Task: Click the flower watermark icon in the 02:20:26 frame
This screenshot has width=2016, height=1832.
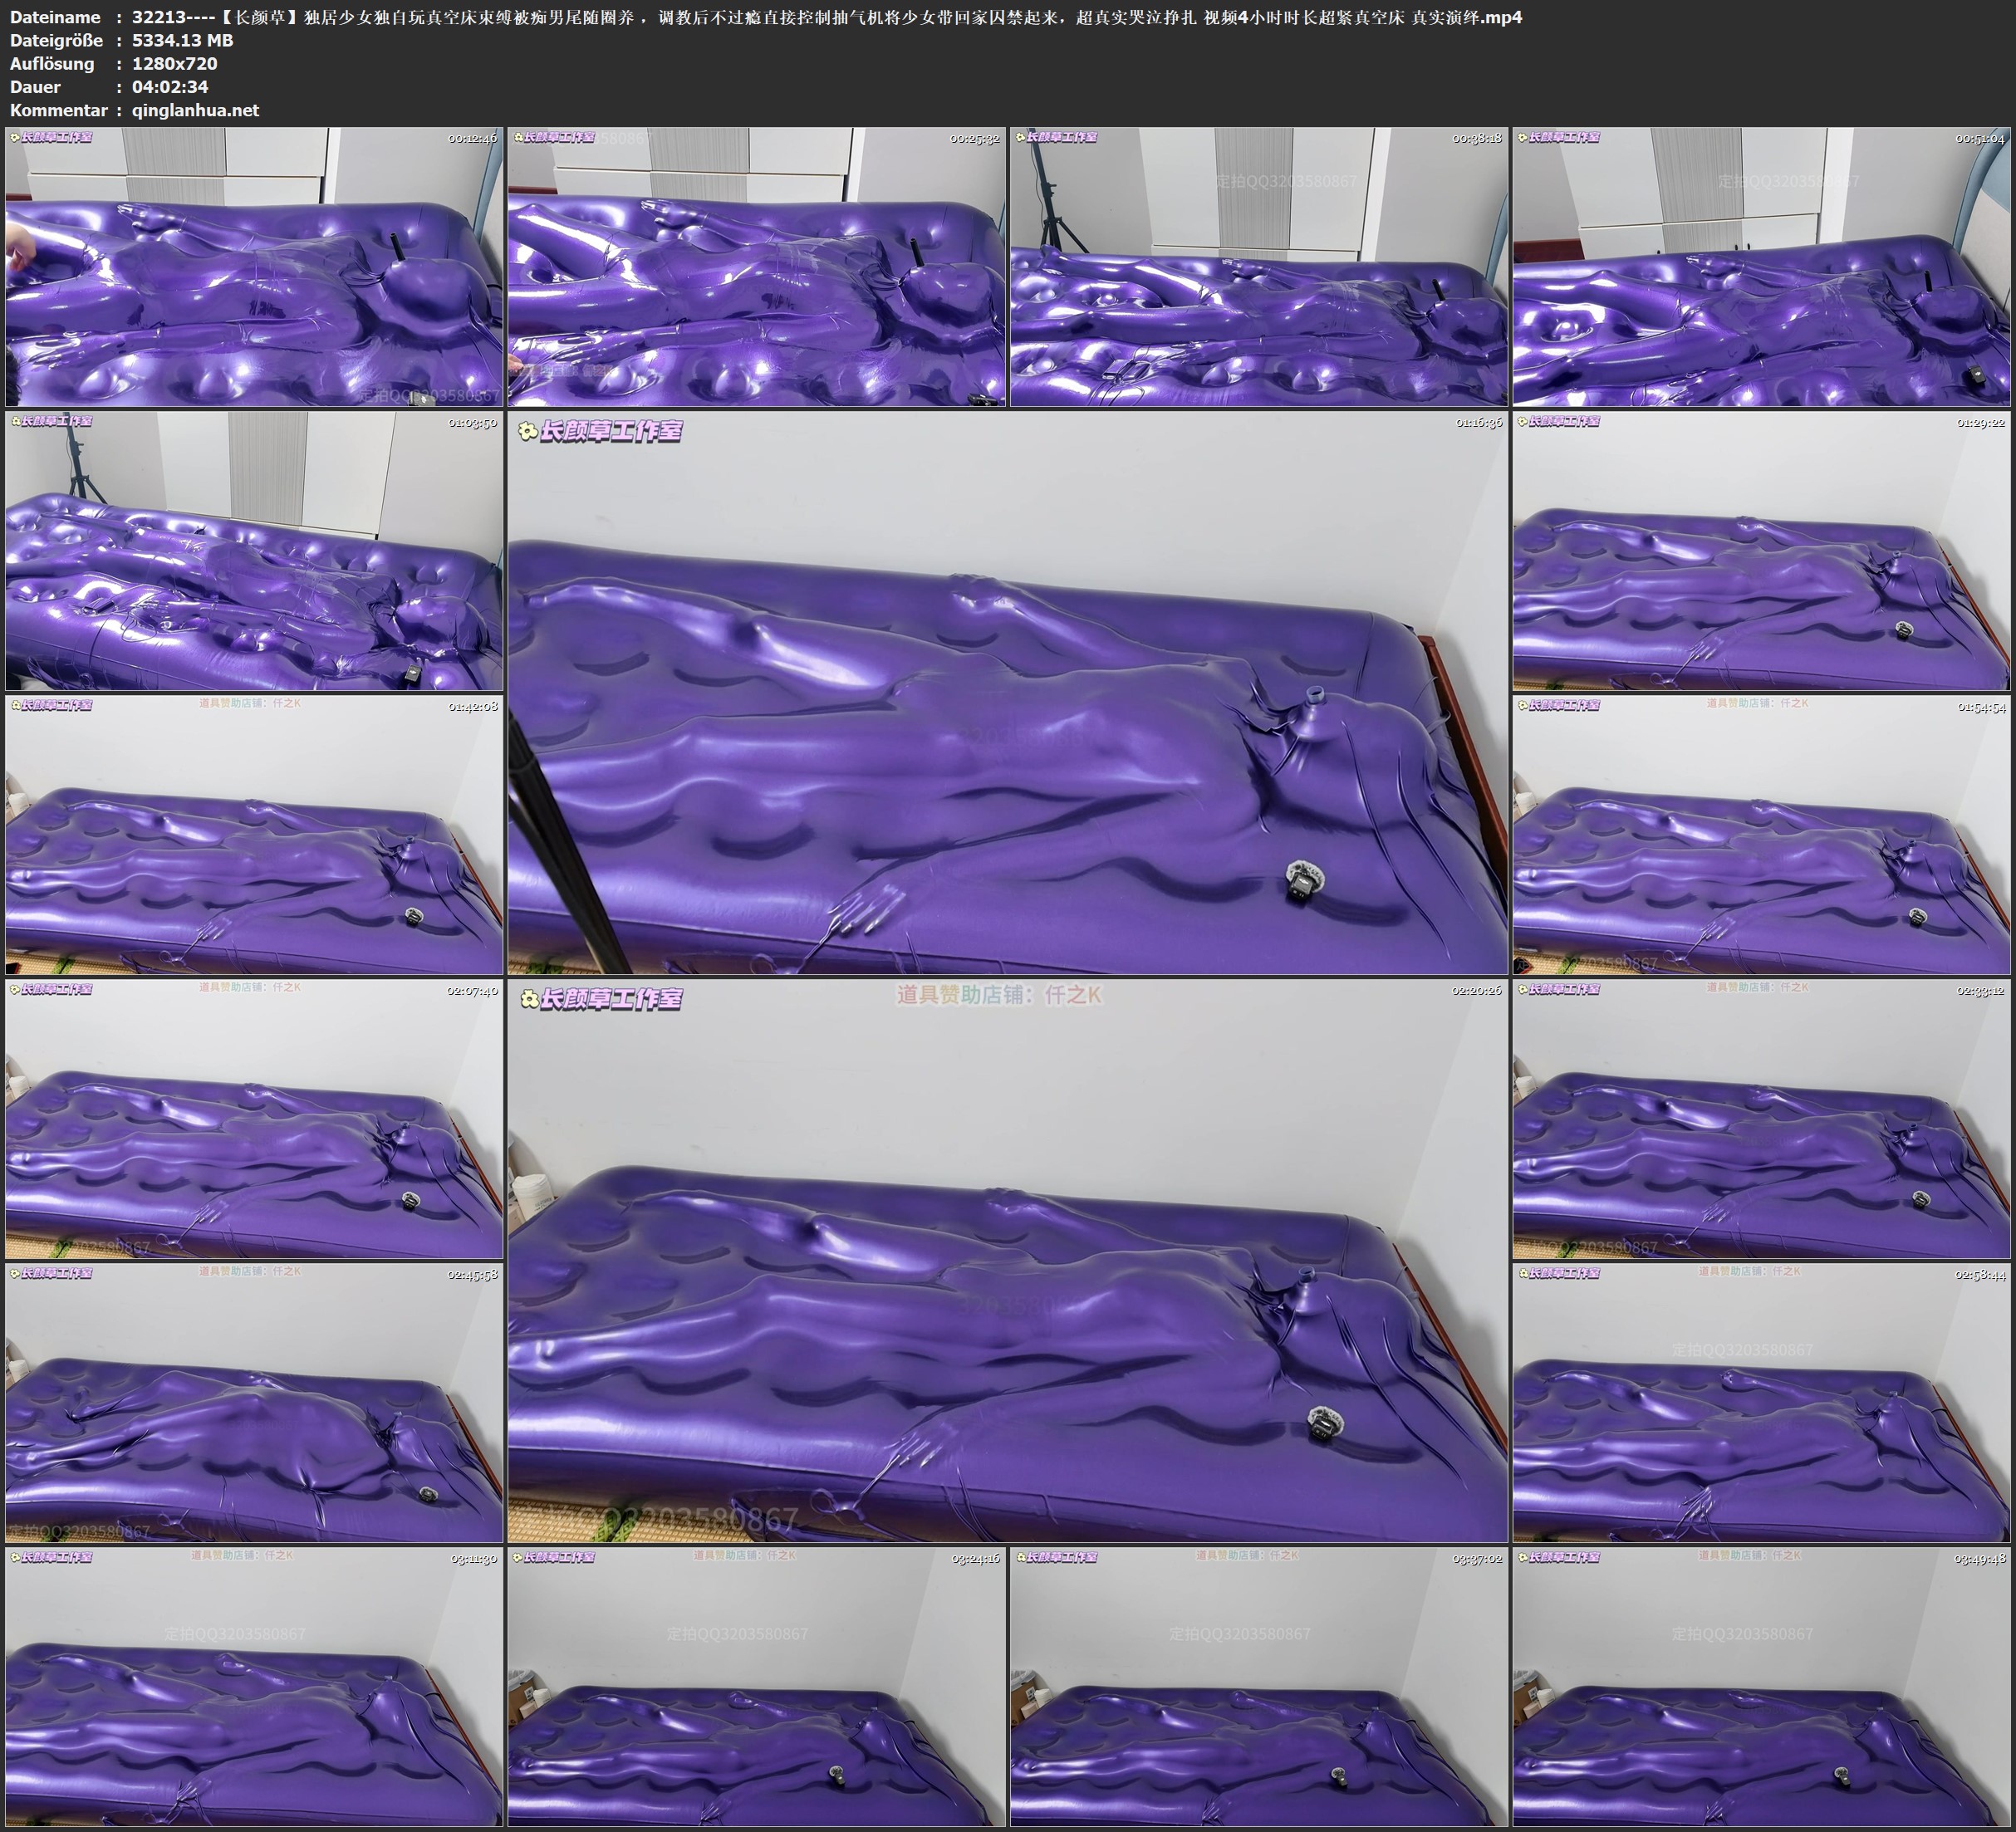Action: (x=529, y=1000)
